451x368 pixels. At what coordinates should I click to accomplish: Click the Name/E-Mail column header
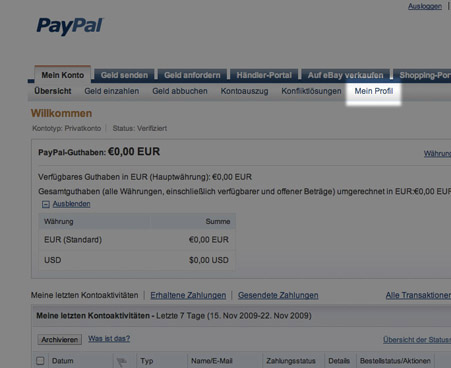[x=211, y=361]
